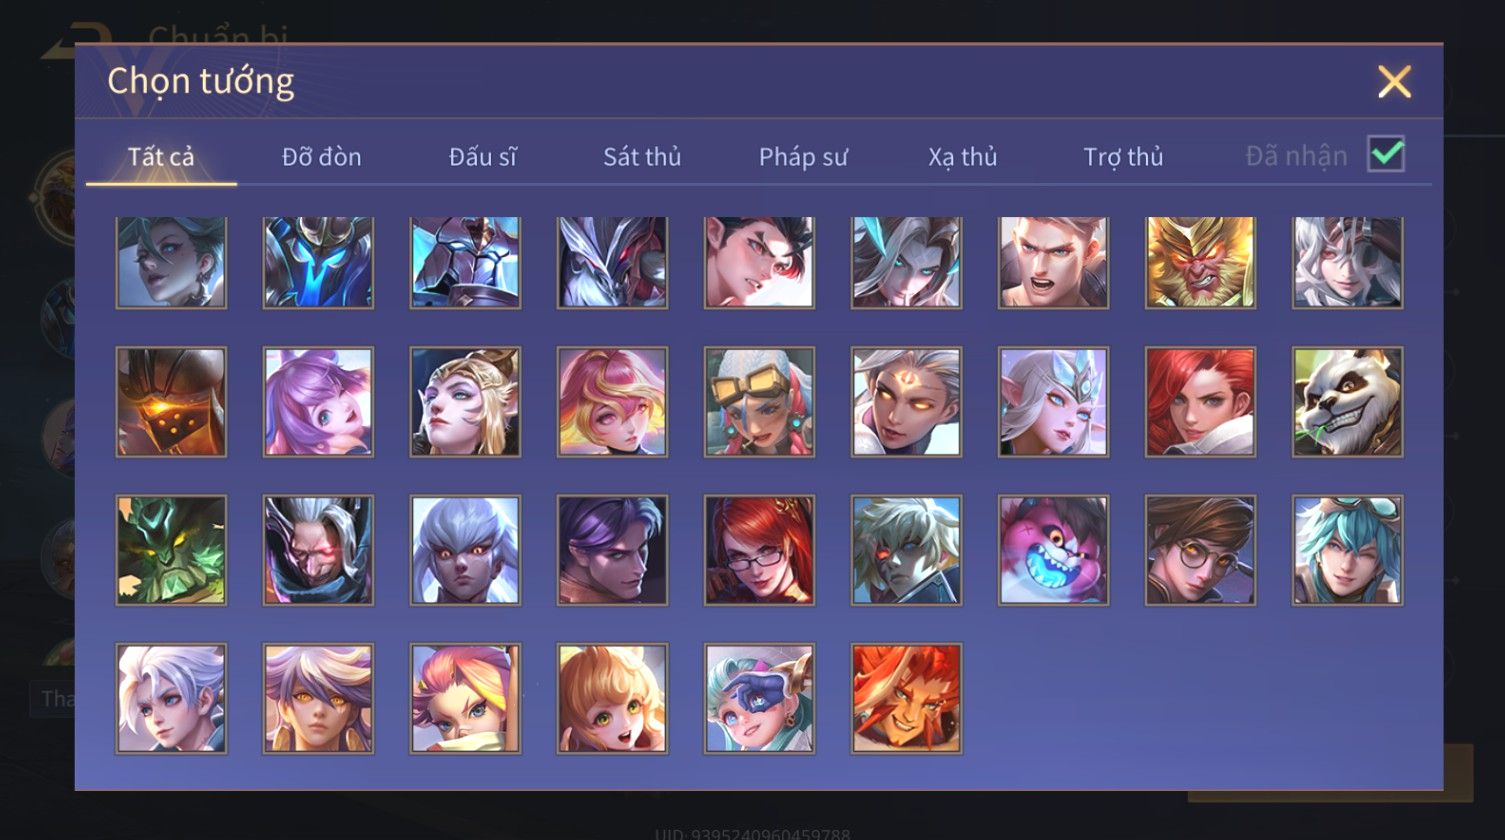1505x840 pixels.
Task: Pick the hero wearing goggles on forehead
Action: (x=759, y=402)
